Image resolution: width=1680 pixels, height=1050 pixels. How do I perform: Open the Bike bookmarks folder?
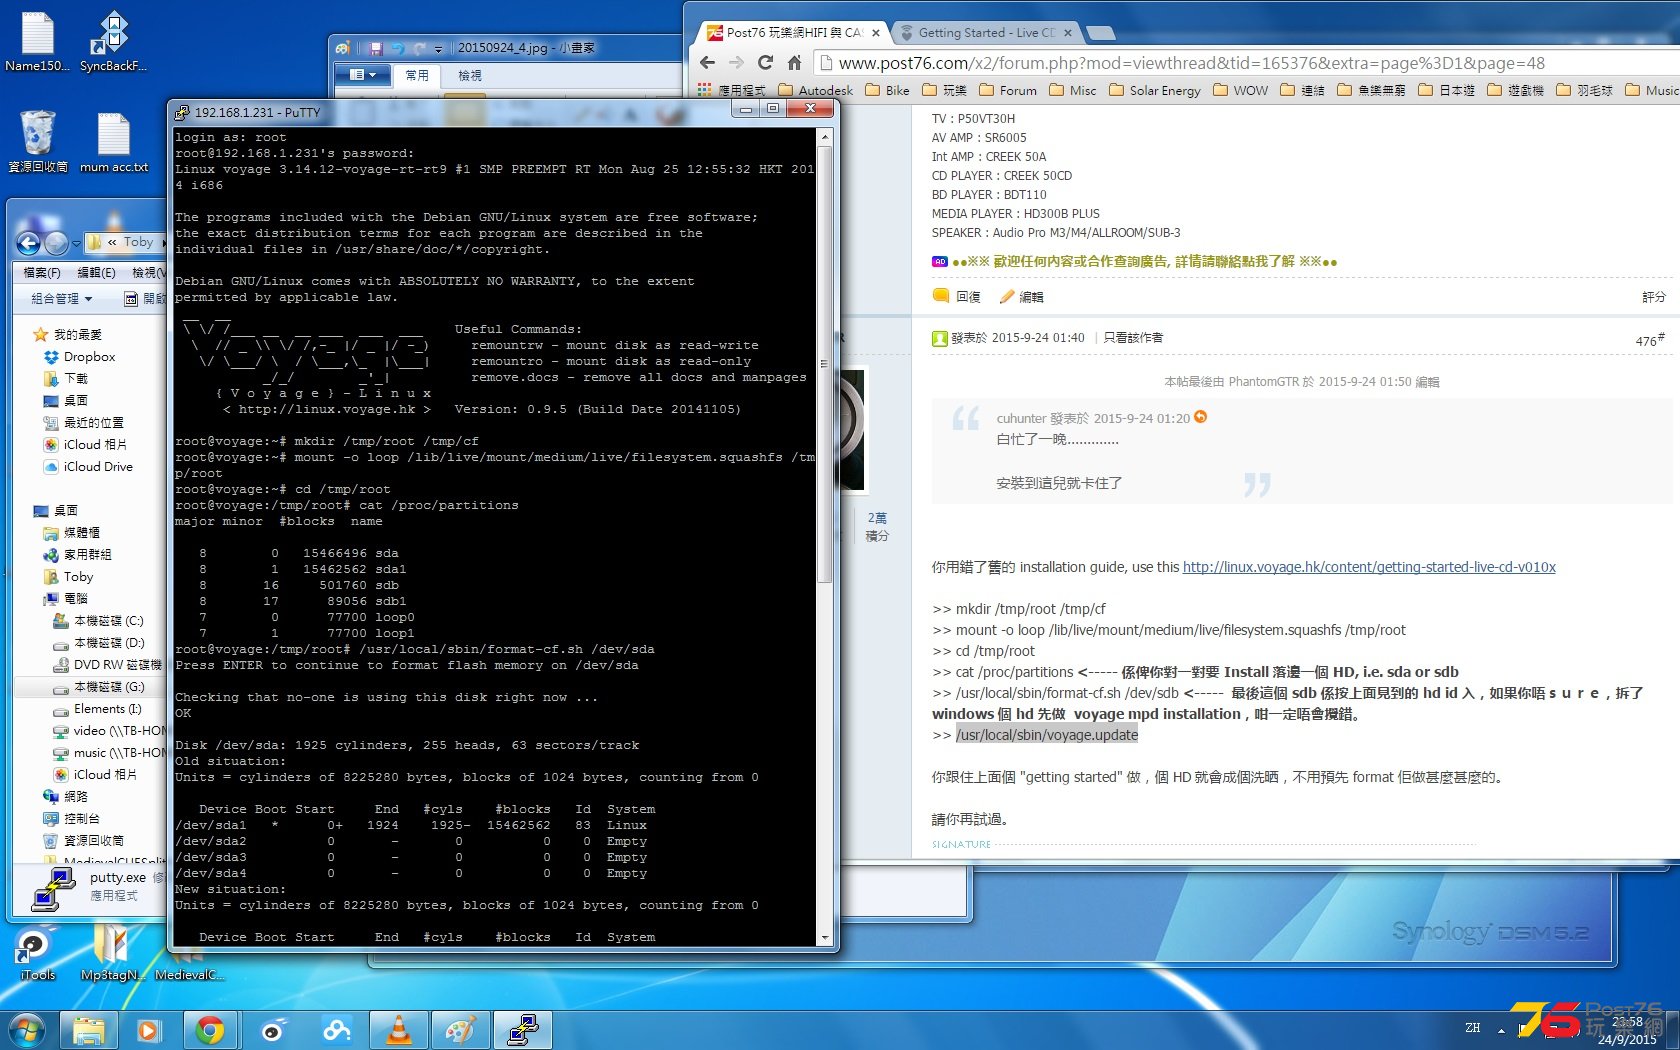(887, 90)
